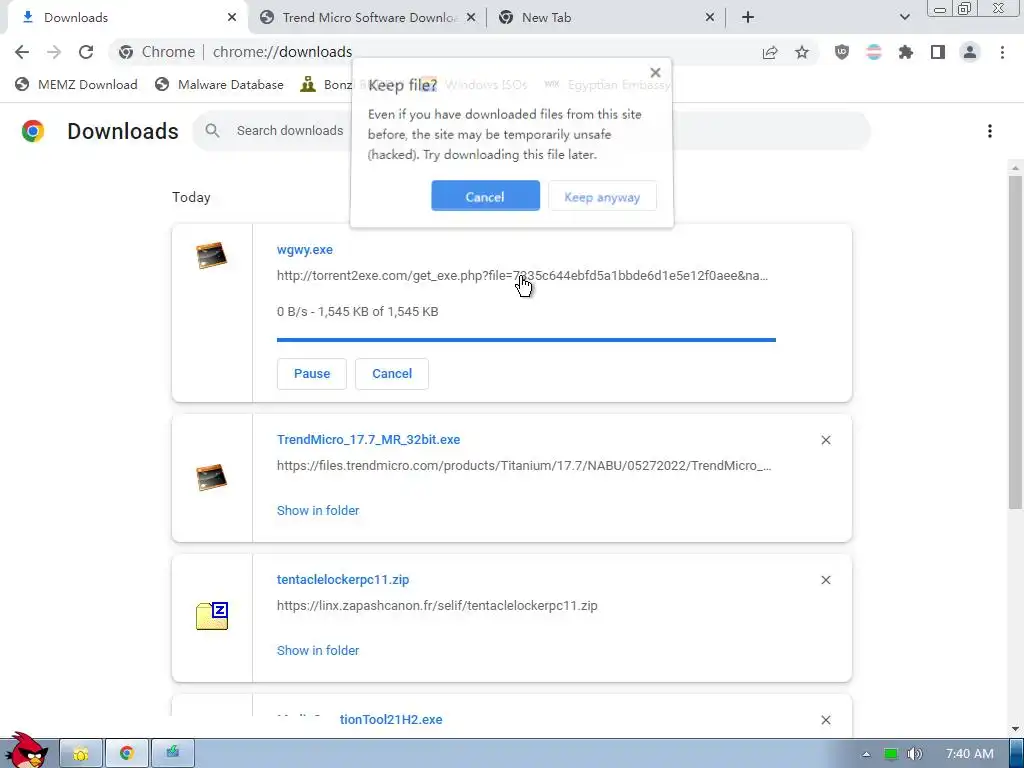Image resolution: width=1024 pixels, height=768 pixels.
Task: Click the files.trendmicro.com source URL
Action: click(524, 466)
